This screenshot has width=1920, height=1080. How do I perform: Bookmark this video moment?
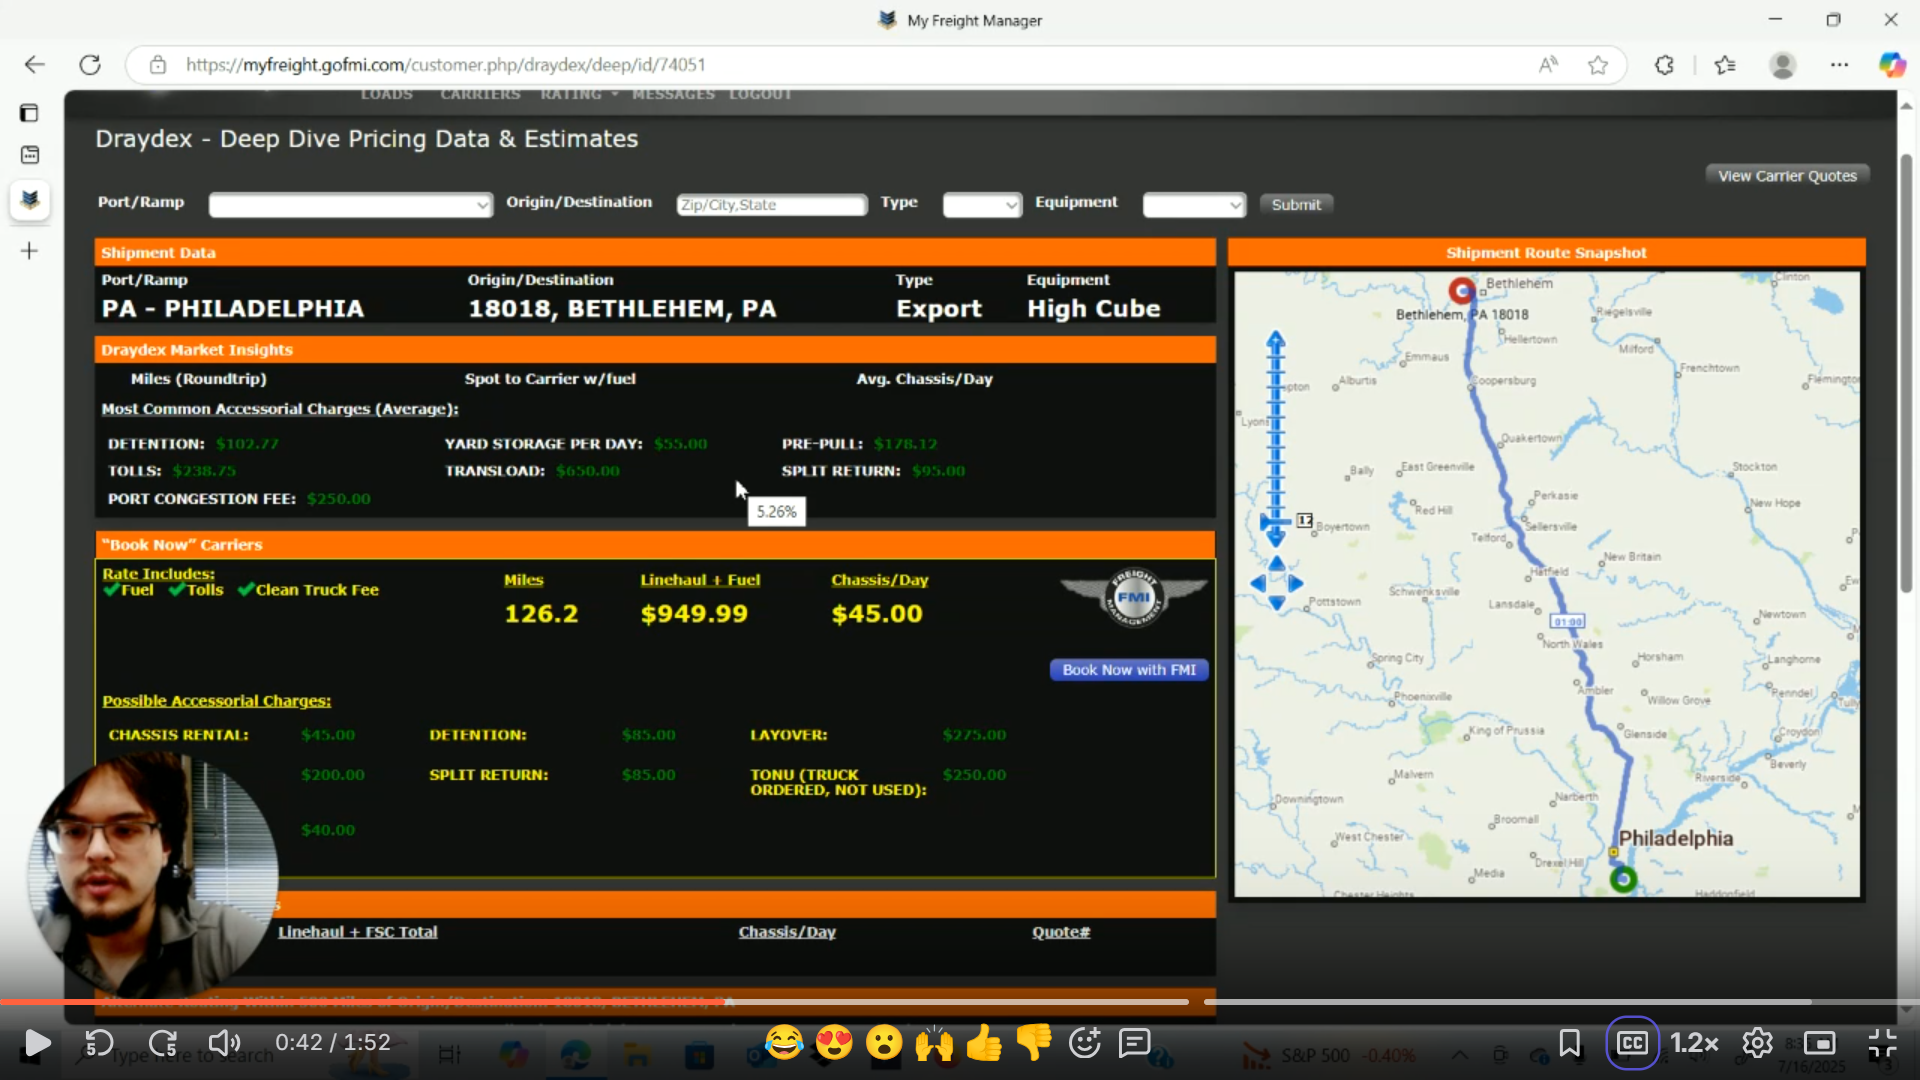1569,1043
